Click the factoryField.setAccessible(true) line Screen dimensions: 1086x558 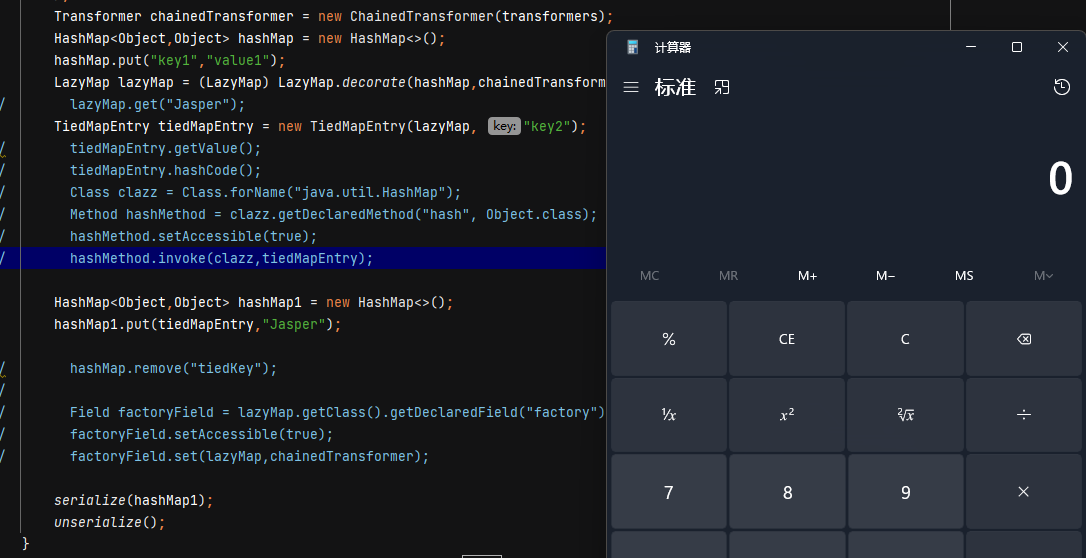coord(202,435)
